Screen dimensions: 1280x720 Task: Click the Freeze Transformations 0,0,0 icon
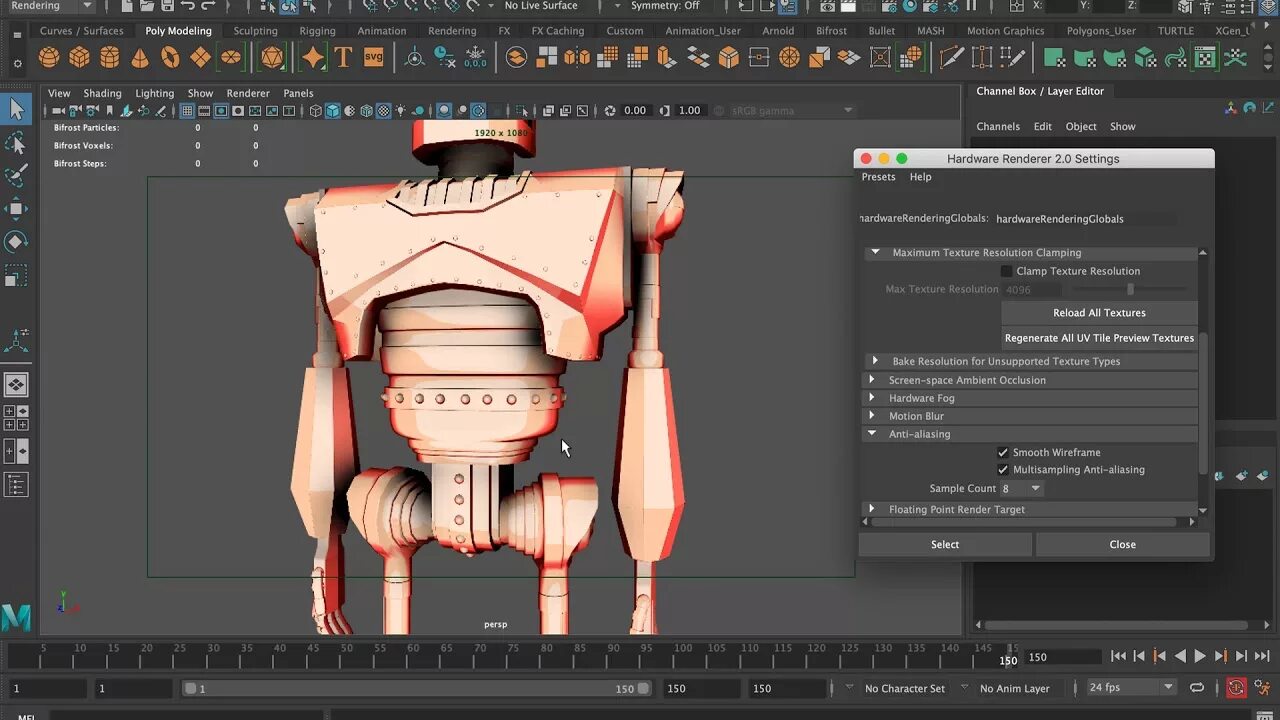(475, 57)
